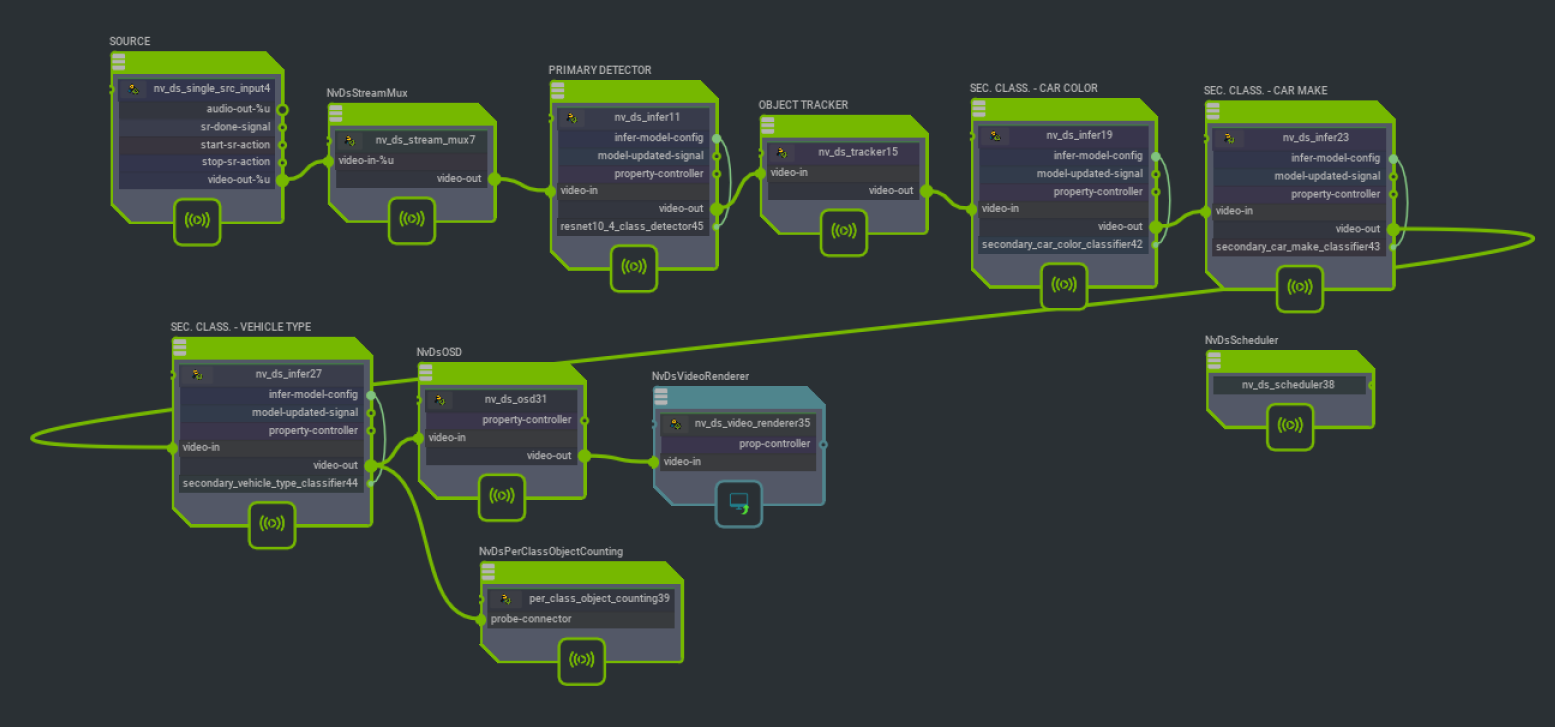The height and width of the screenshot is (727, 1555).
Task: Click the component icon beside nv_ds_infer11
Action: pos(571,118)
